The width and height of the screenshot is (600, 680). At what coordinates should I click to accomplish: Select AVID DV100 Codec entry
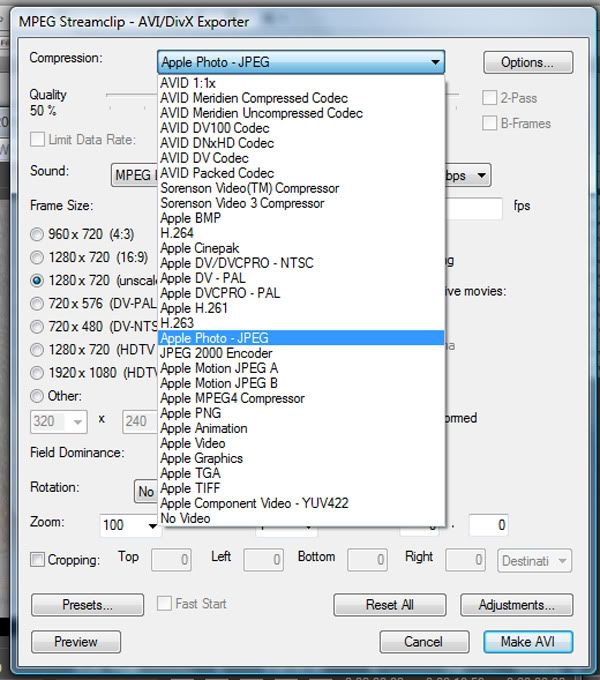(301, 128)
